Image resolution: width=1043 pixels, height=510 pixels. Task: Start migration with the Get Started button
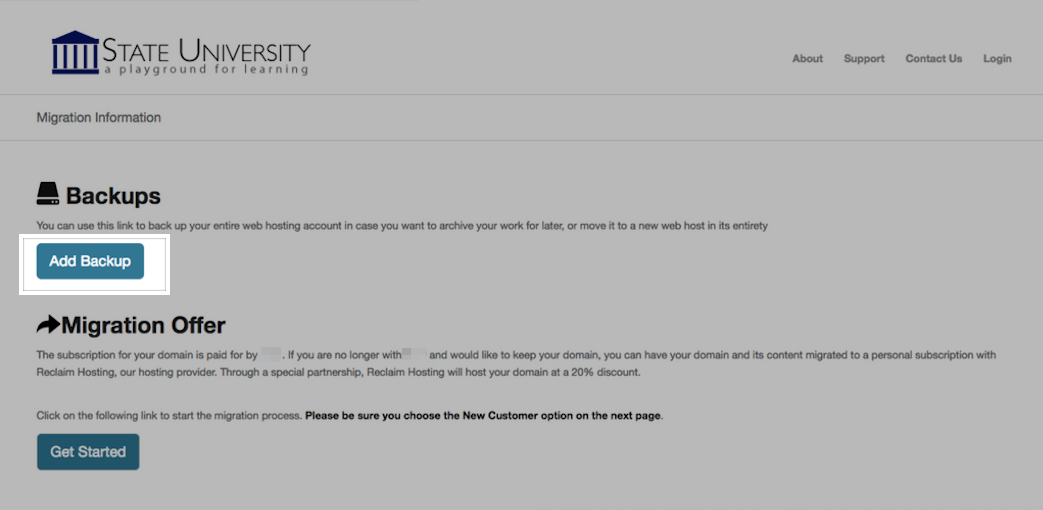pos(88,452)
